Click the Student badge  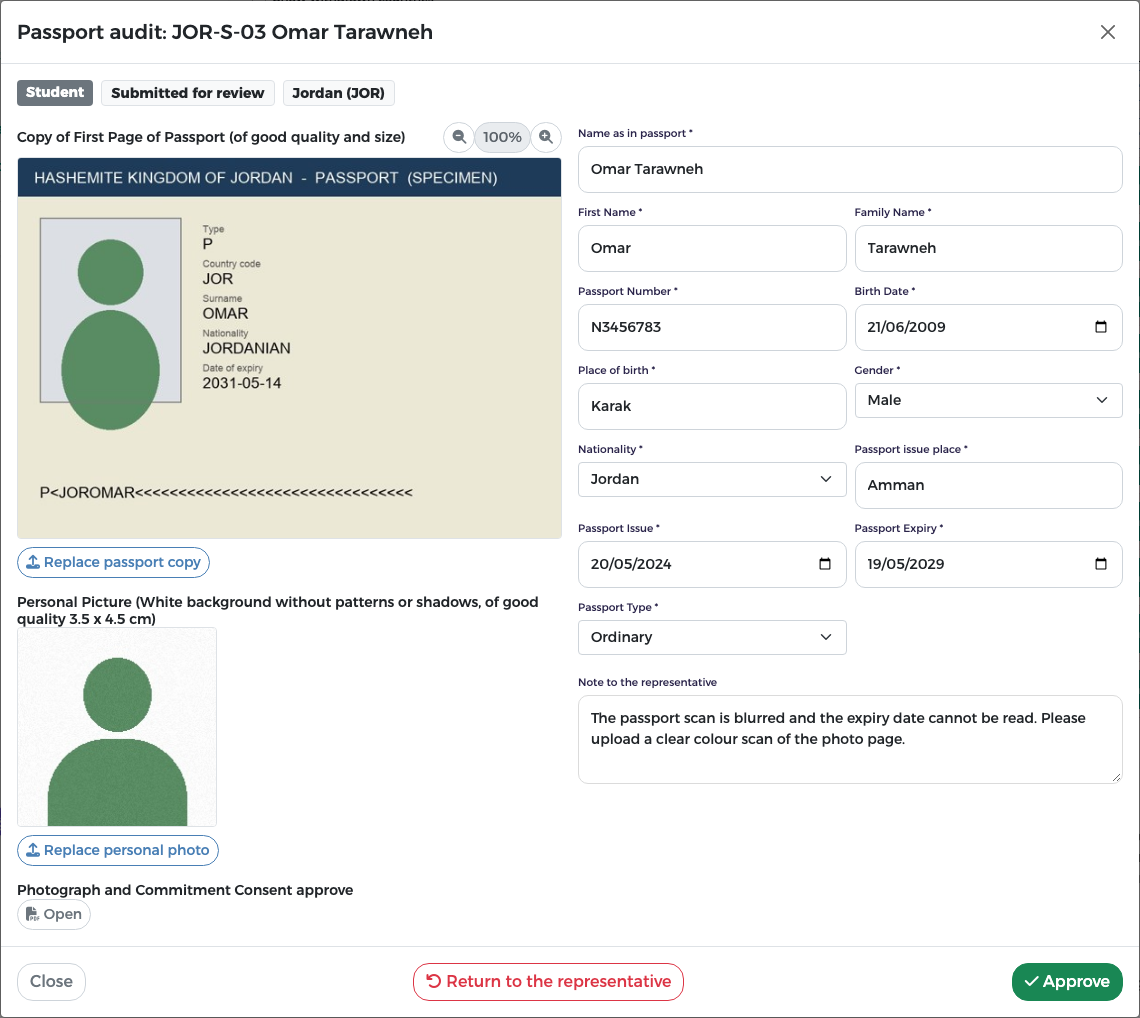click(x=55, y=92)
